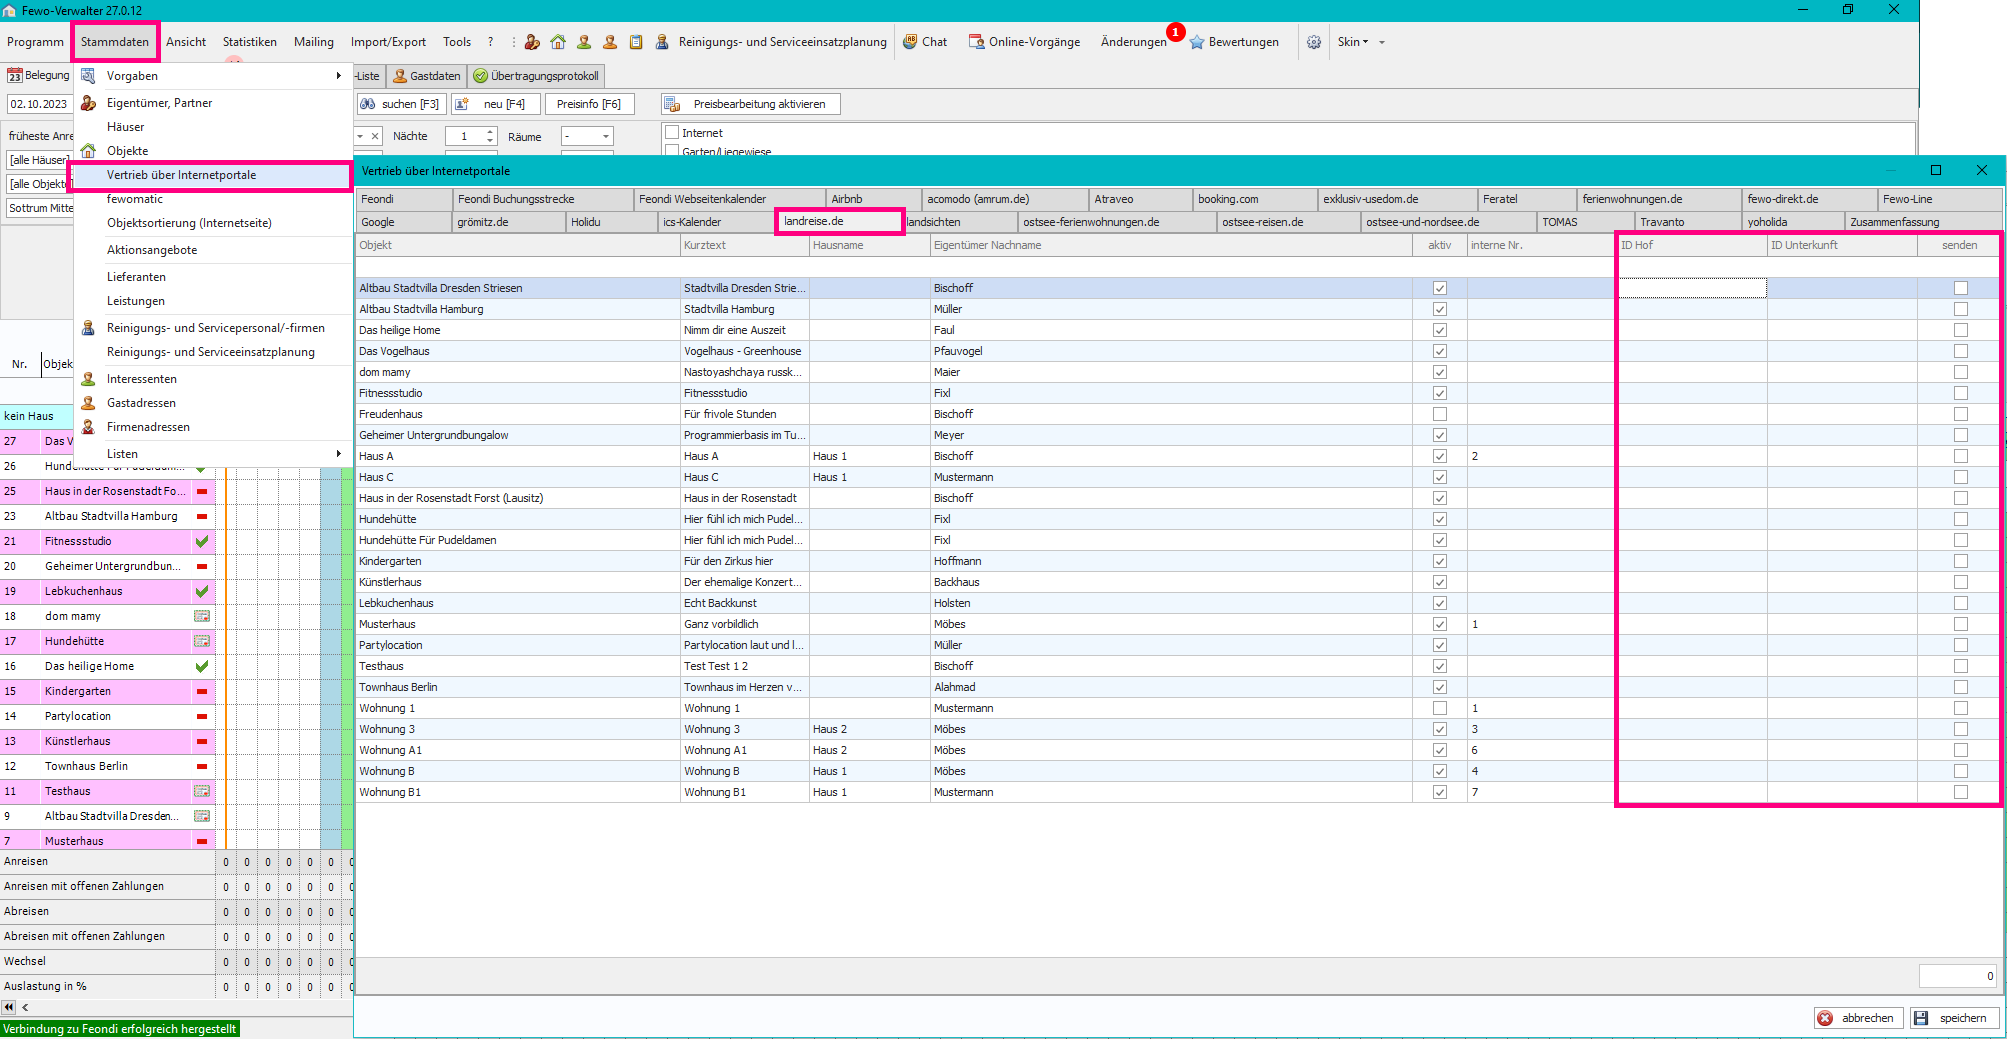The image size is (2007, 1039).
Task: Open the Räume combo box
Action: pyautogui.click(x=587, y=136)
